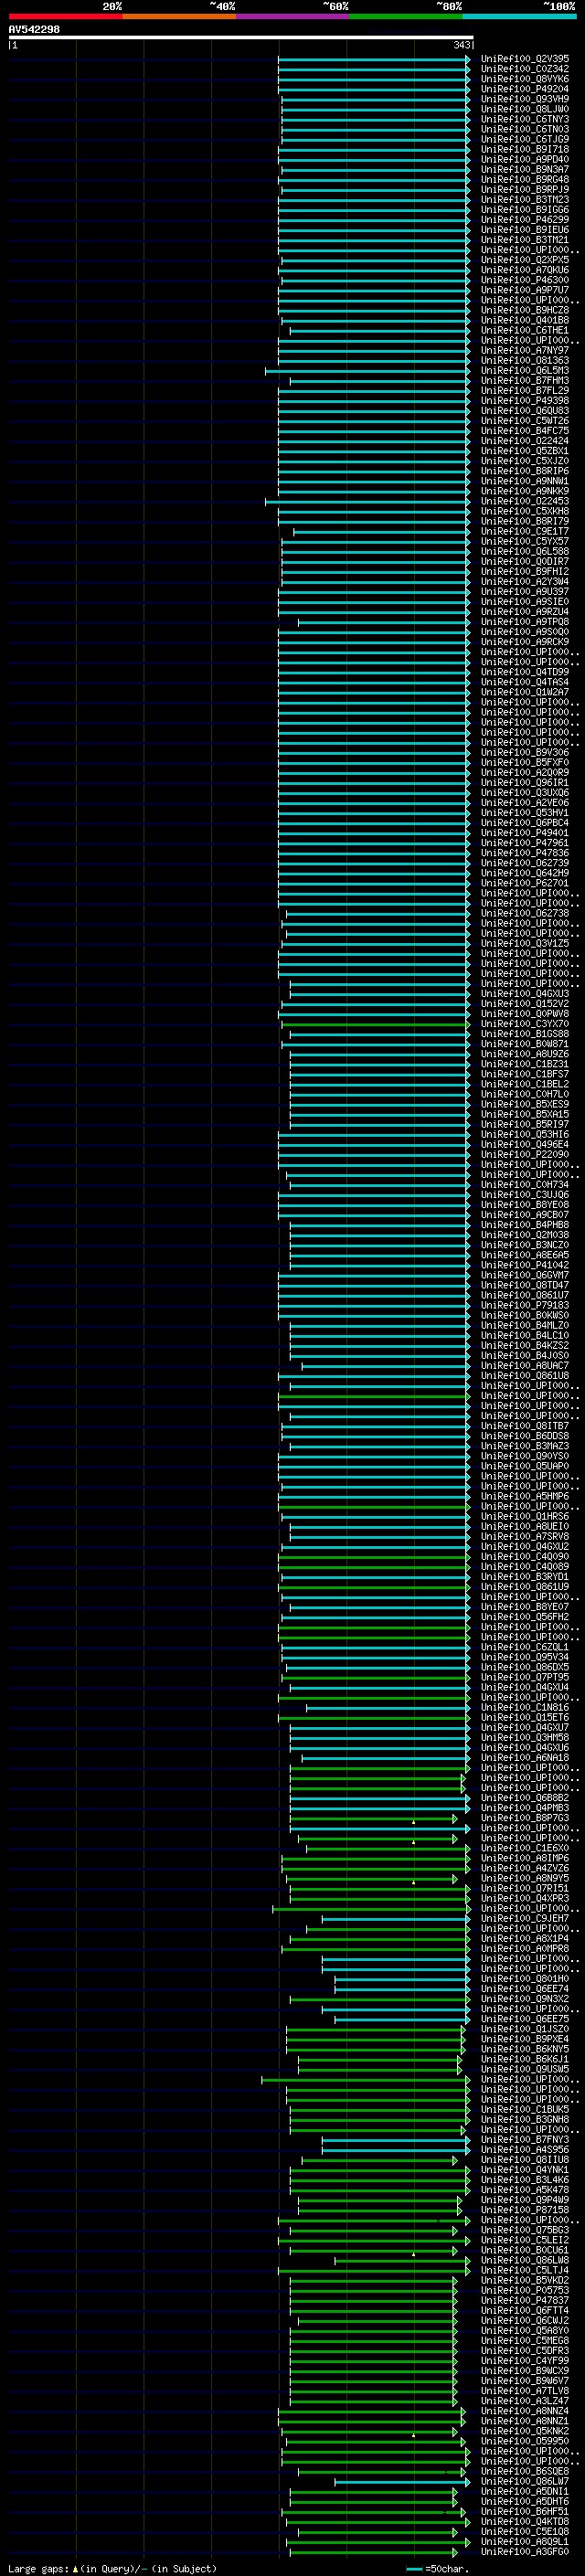Select hit label UniRef100_B9IEU6
Image resolution: width=585 pixels, height=2576 pixels.
click(525, 230)
